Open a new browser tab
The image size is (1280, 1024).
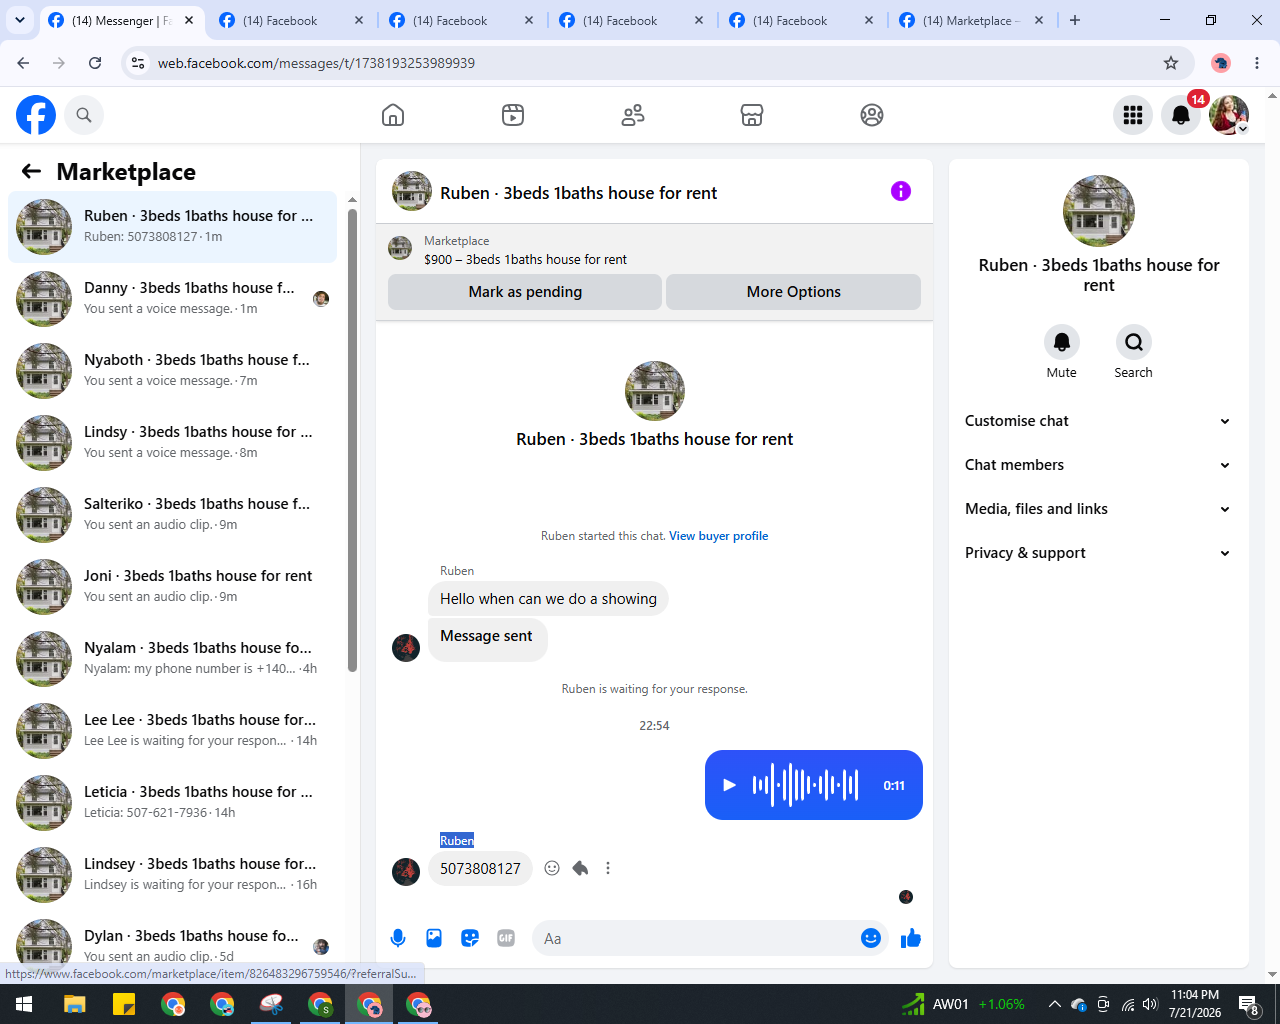point(1075,20)
